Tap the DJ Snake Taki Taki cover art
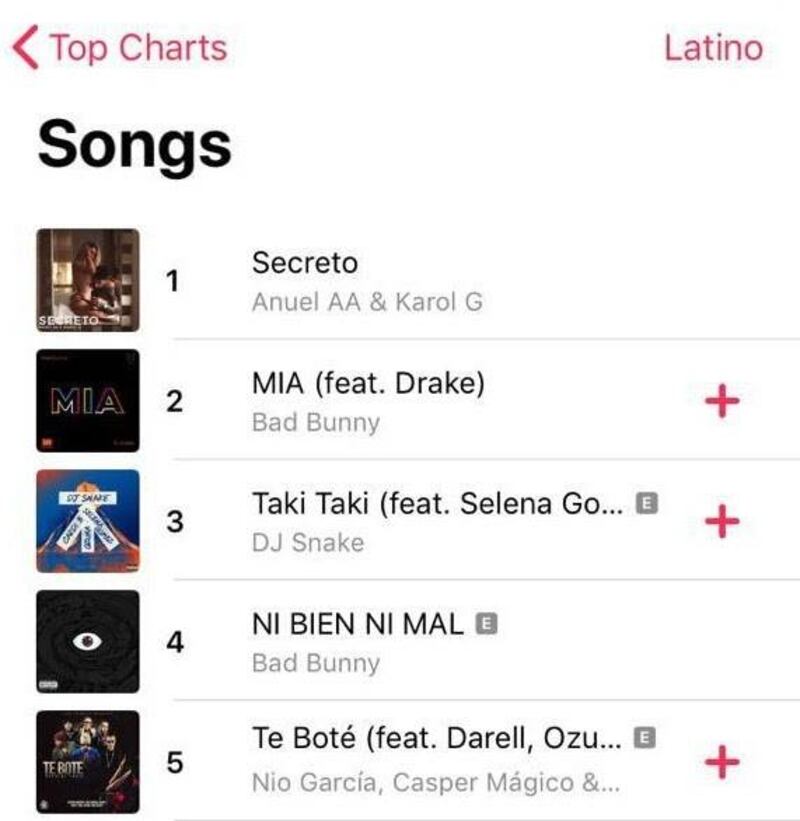800x821 pixels. pos(88,521)
